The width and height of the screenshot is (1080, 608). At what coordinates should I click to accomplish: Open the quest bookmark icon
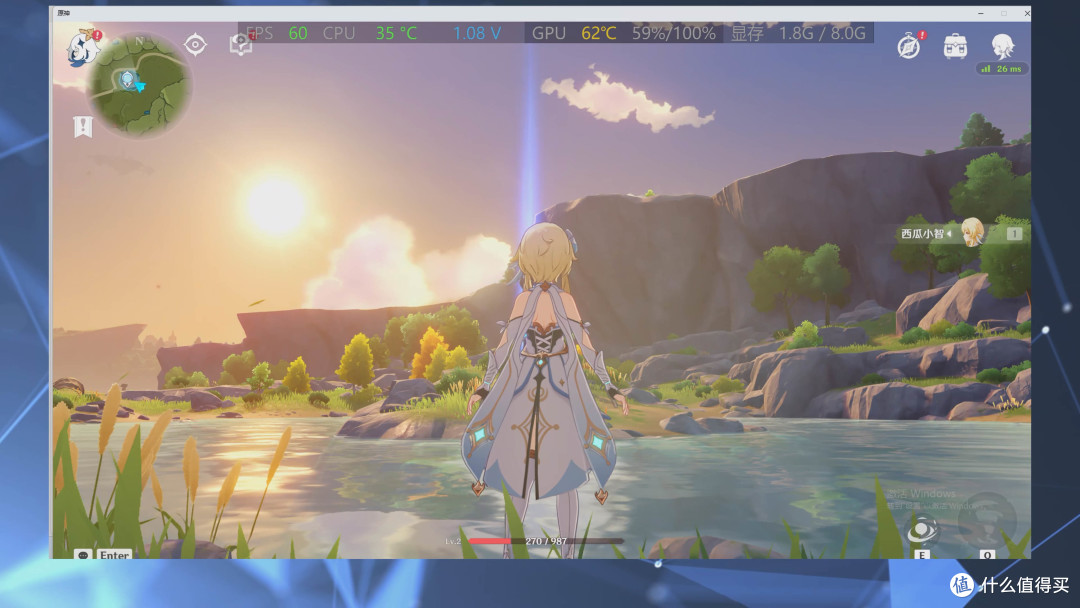[x=82, y=127]
